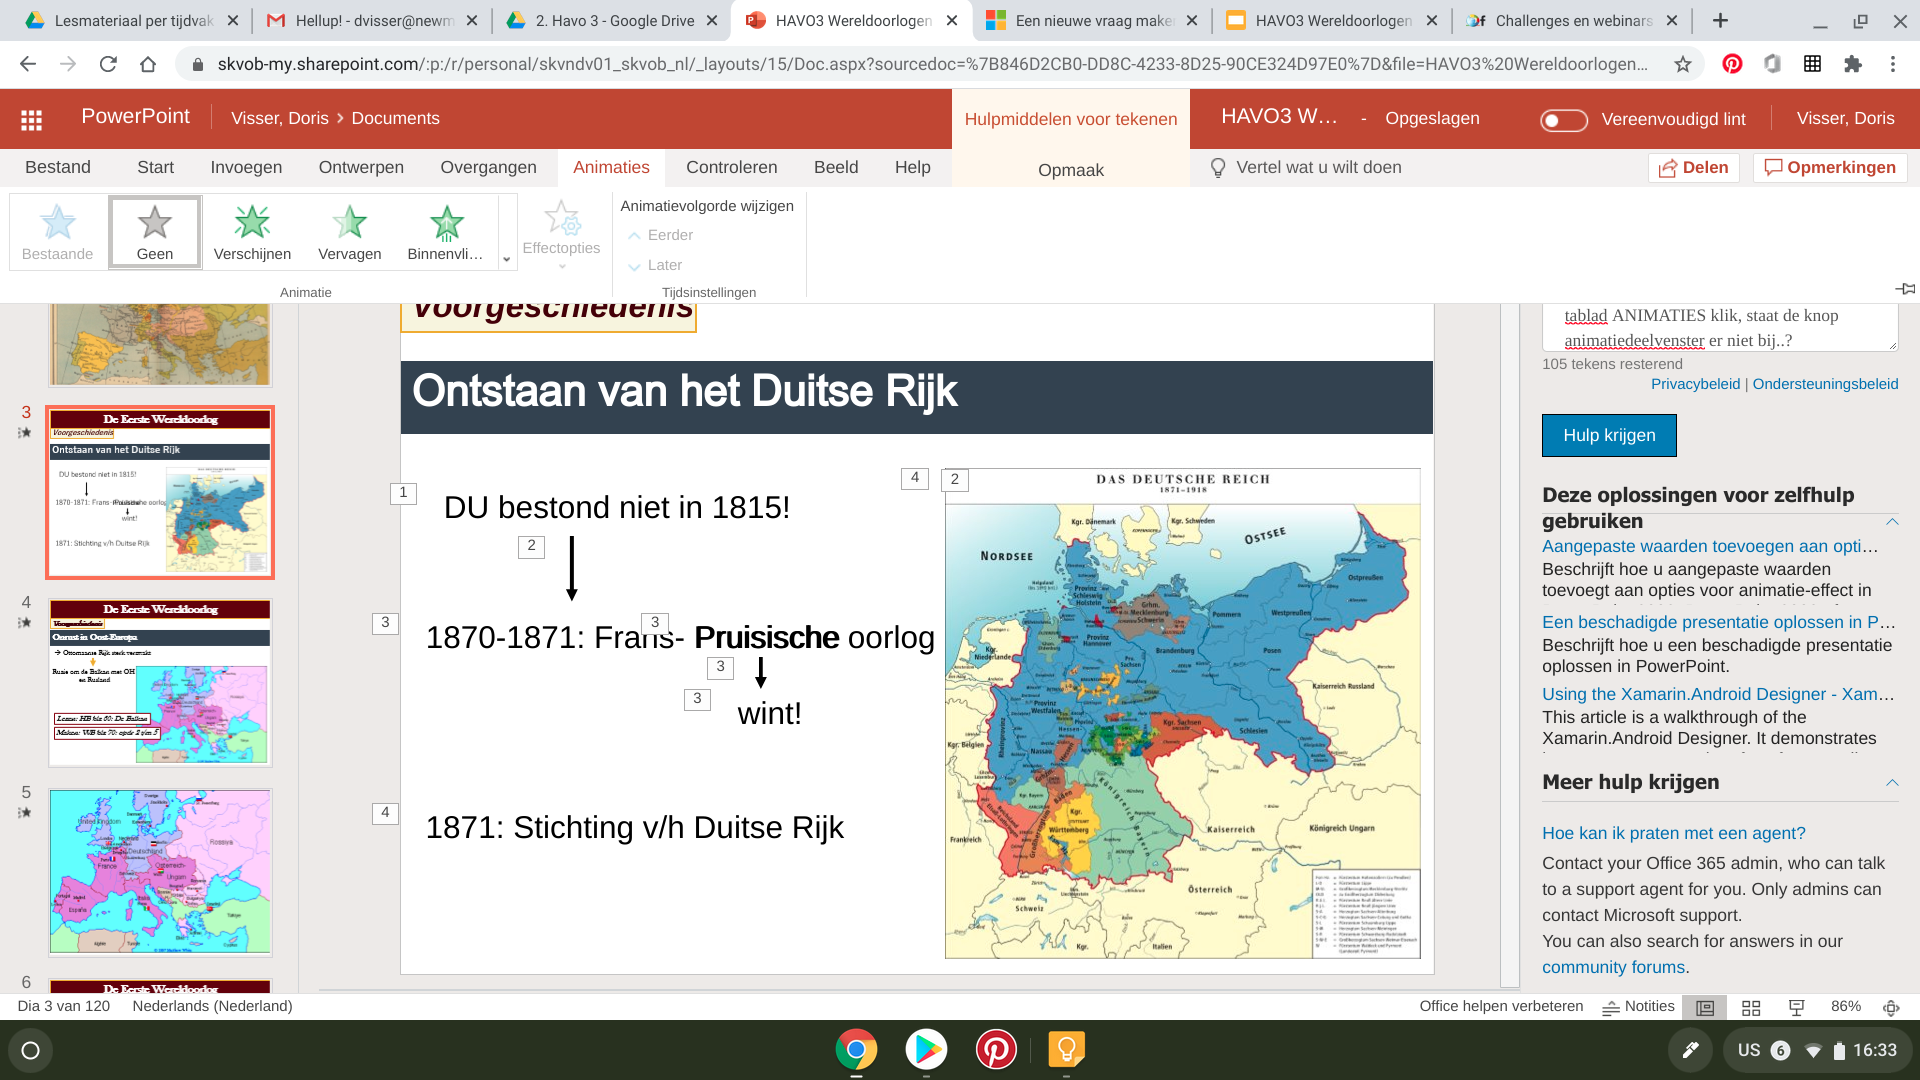This screenshot has width=1920, height=1080.
Task: Collapse the zelfhulp oplossingen section
Action: (1892, 521)
